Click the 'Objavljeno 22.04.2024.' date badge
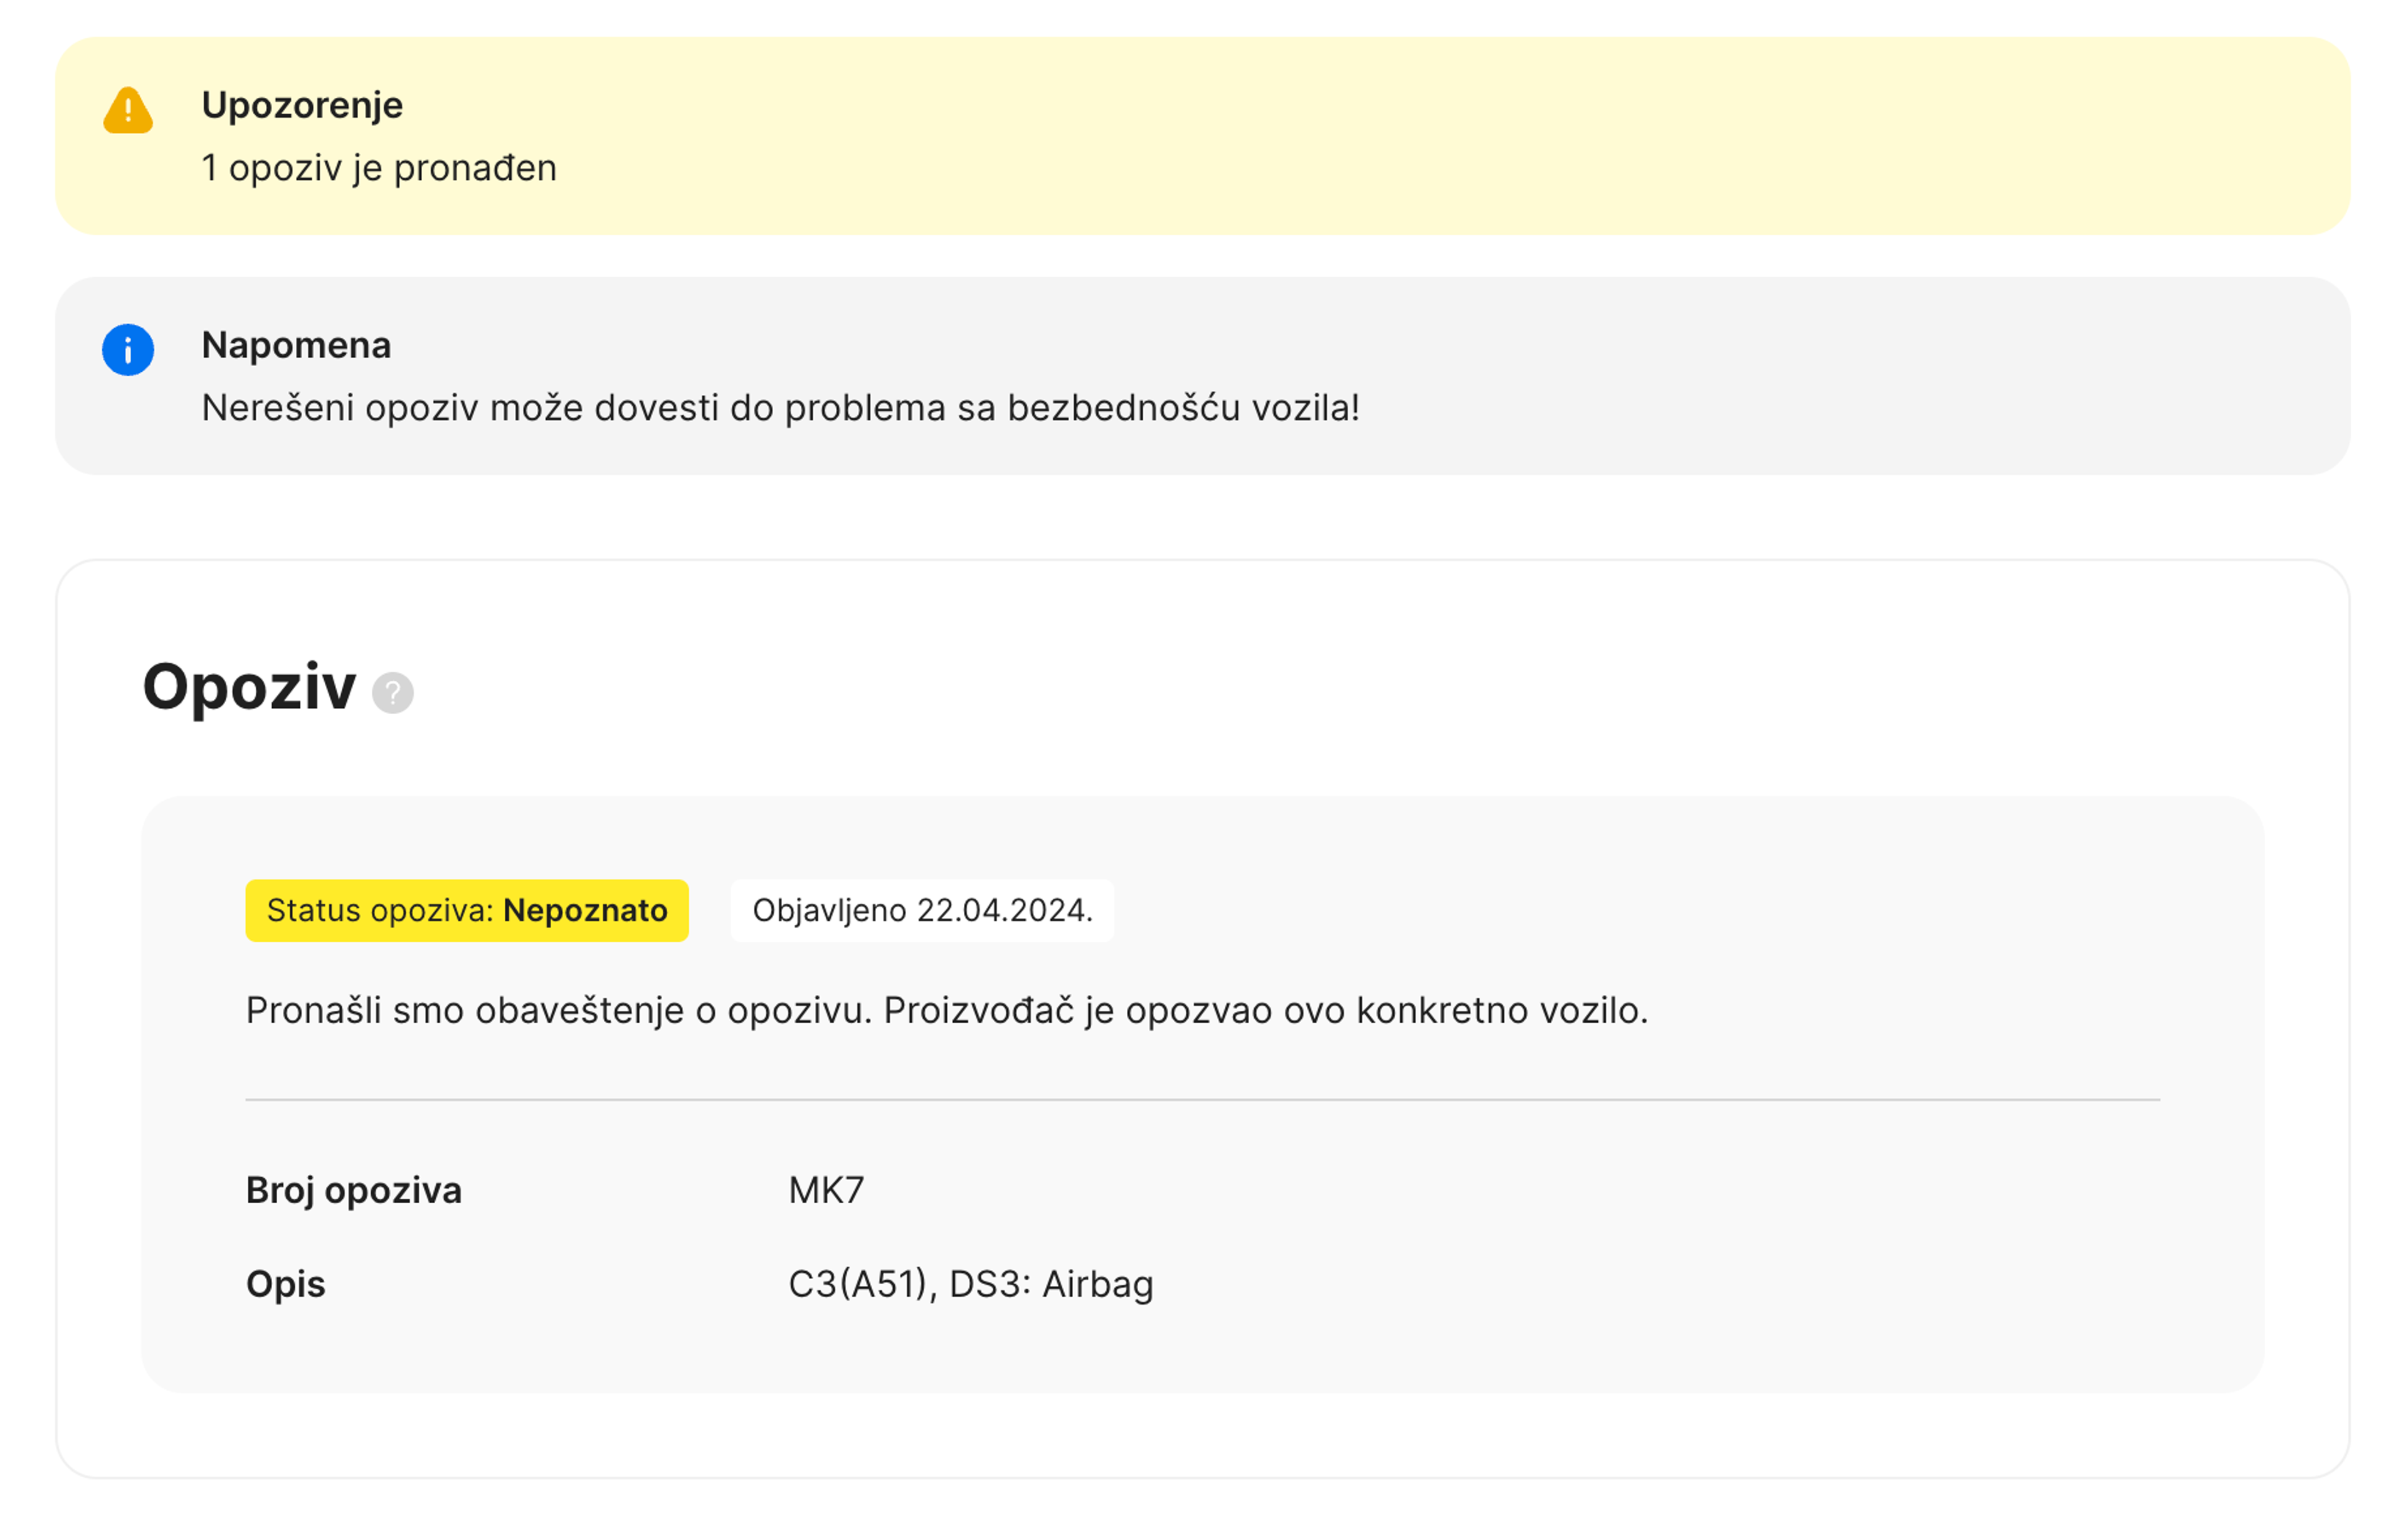This screenshot has height=1518, width=2408. [x=922, y=911]
